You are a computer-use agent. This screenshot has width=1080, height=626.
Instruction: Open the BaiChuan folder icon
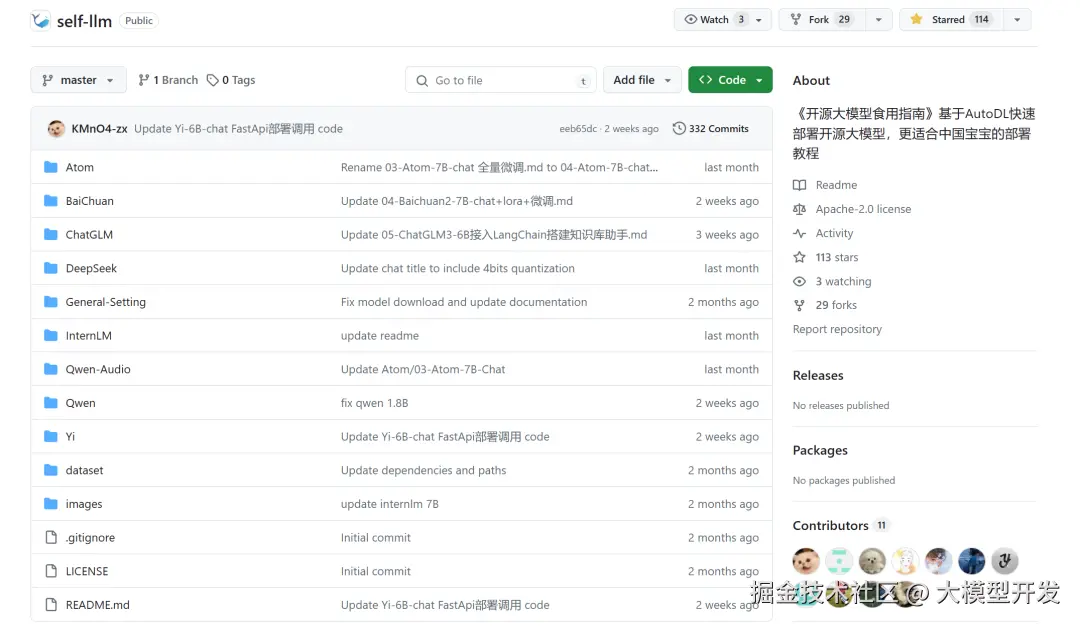point(50,200)
